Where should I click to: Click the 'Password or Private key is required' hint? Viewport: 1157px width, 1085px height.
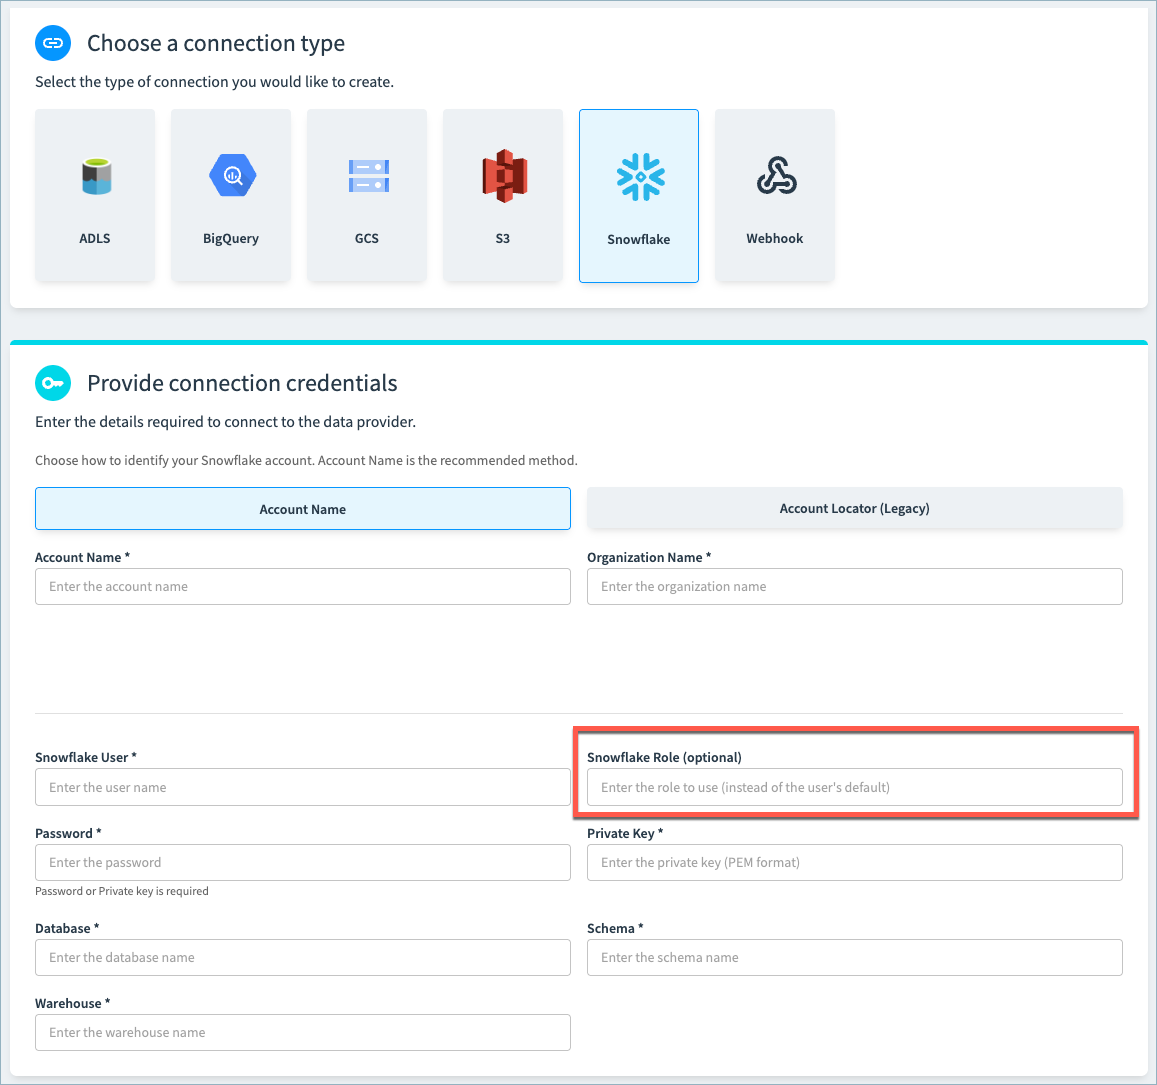point(122,891)
